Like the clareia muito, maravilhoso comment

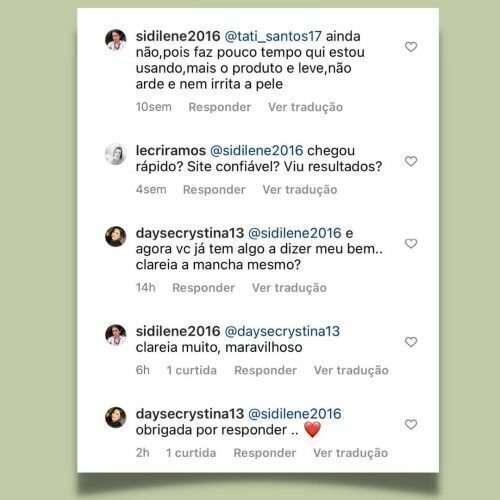pos(411,342)
